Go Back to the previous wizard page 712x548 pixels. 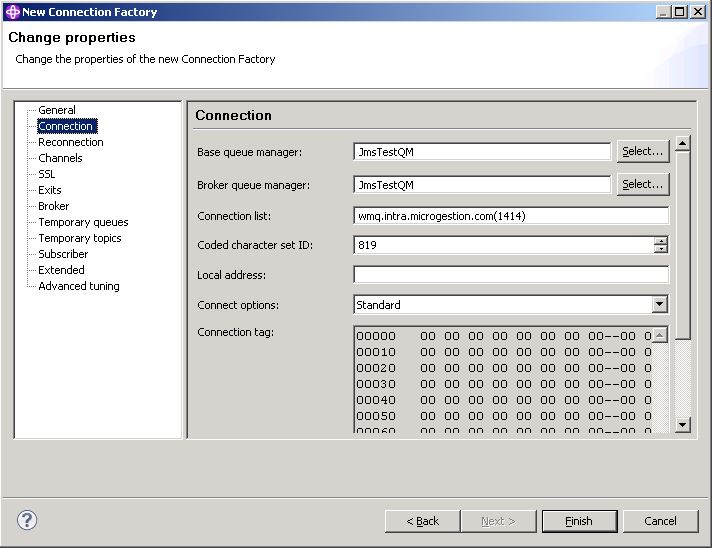423,521
